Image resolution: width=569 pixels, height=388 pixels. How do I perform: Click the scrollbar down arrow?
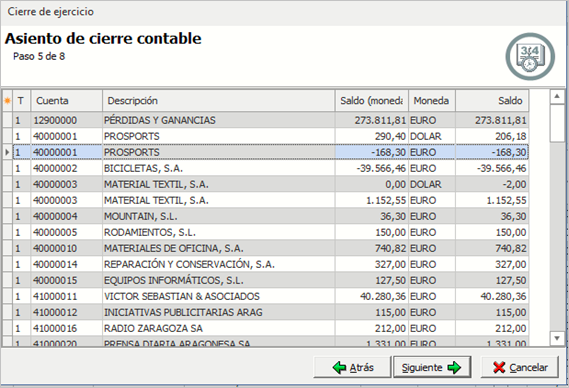557,338
